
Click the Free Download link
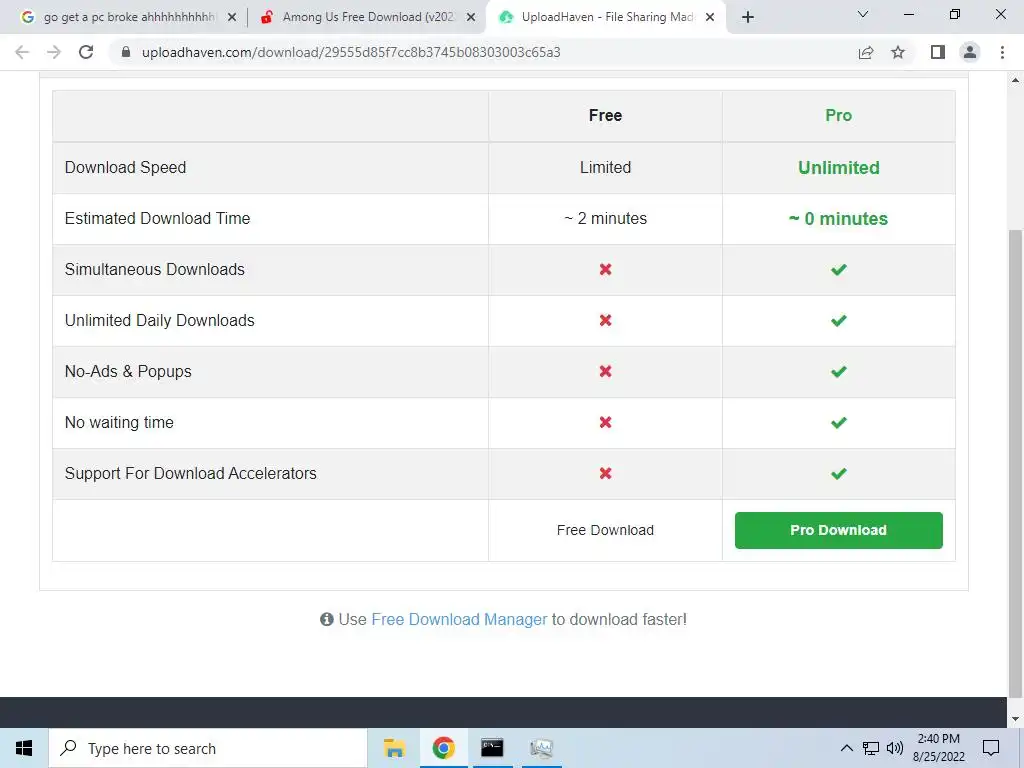[x=605, y=530]
